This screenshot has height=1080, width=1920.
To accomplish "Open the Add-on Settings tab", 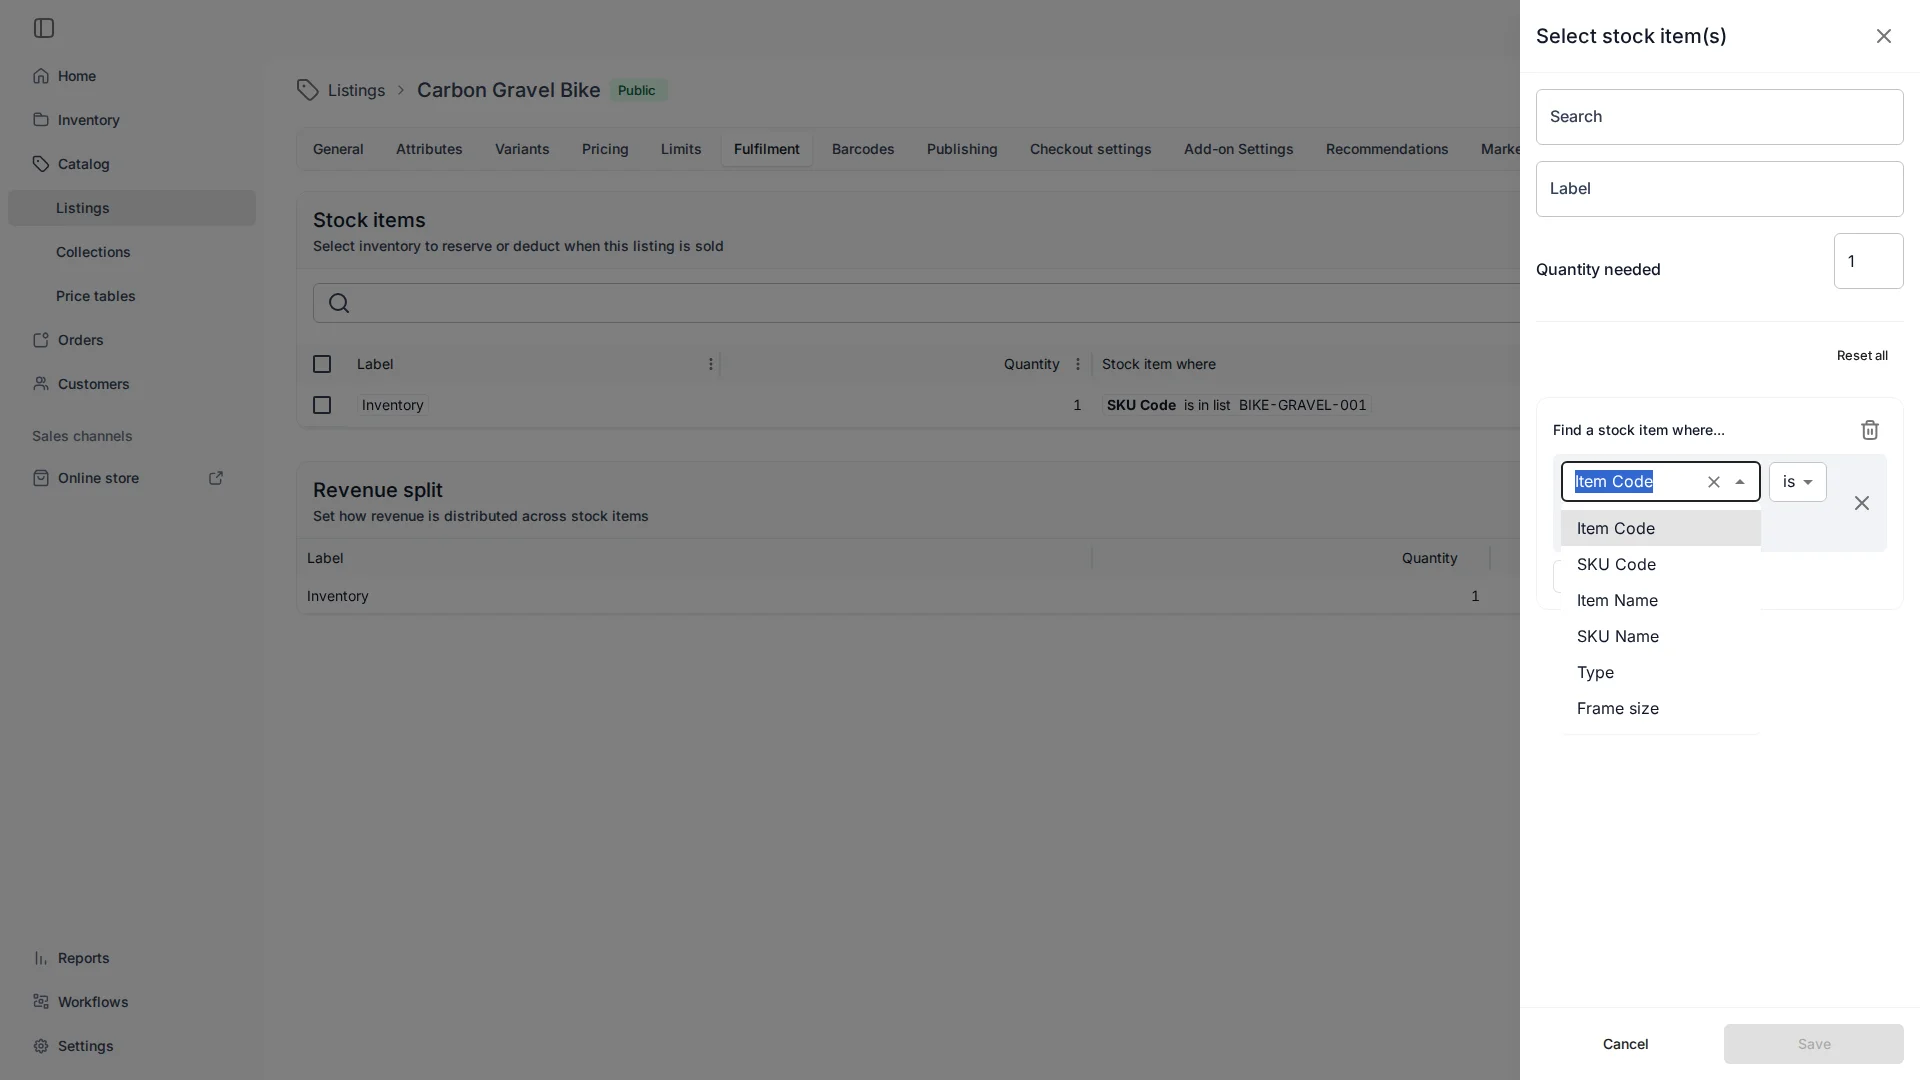I will 1239,149.
